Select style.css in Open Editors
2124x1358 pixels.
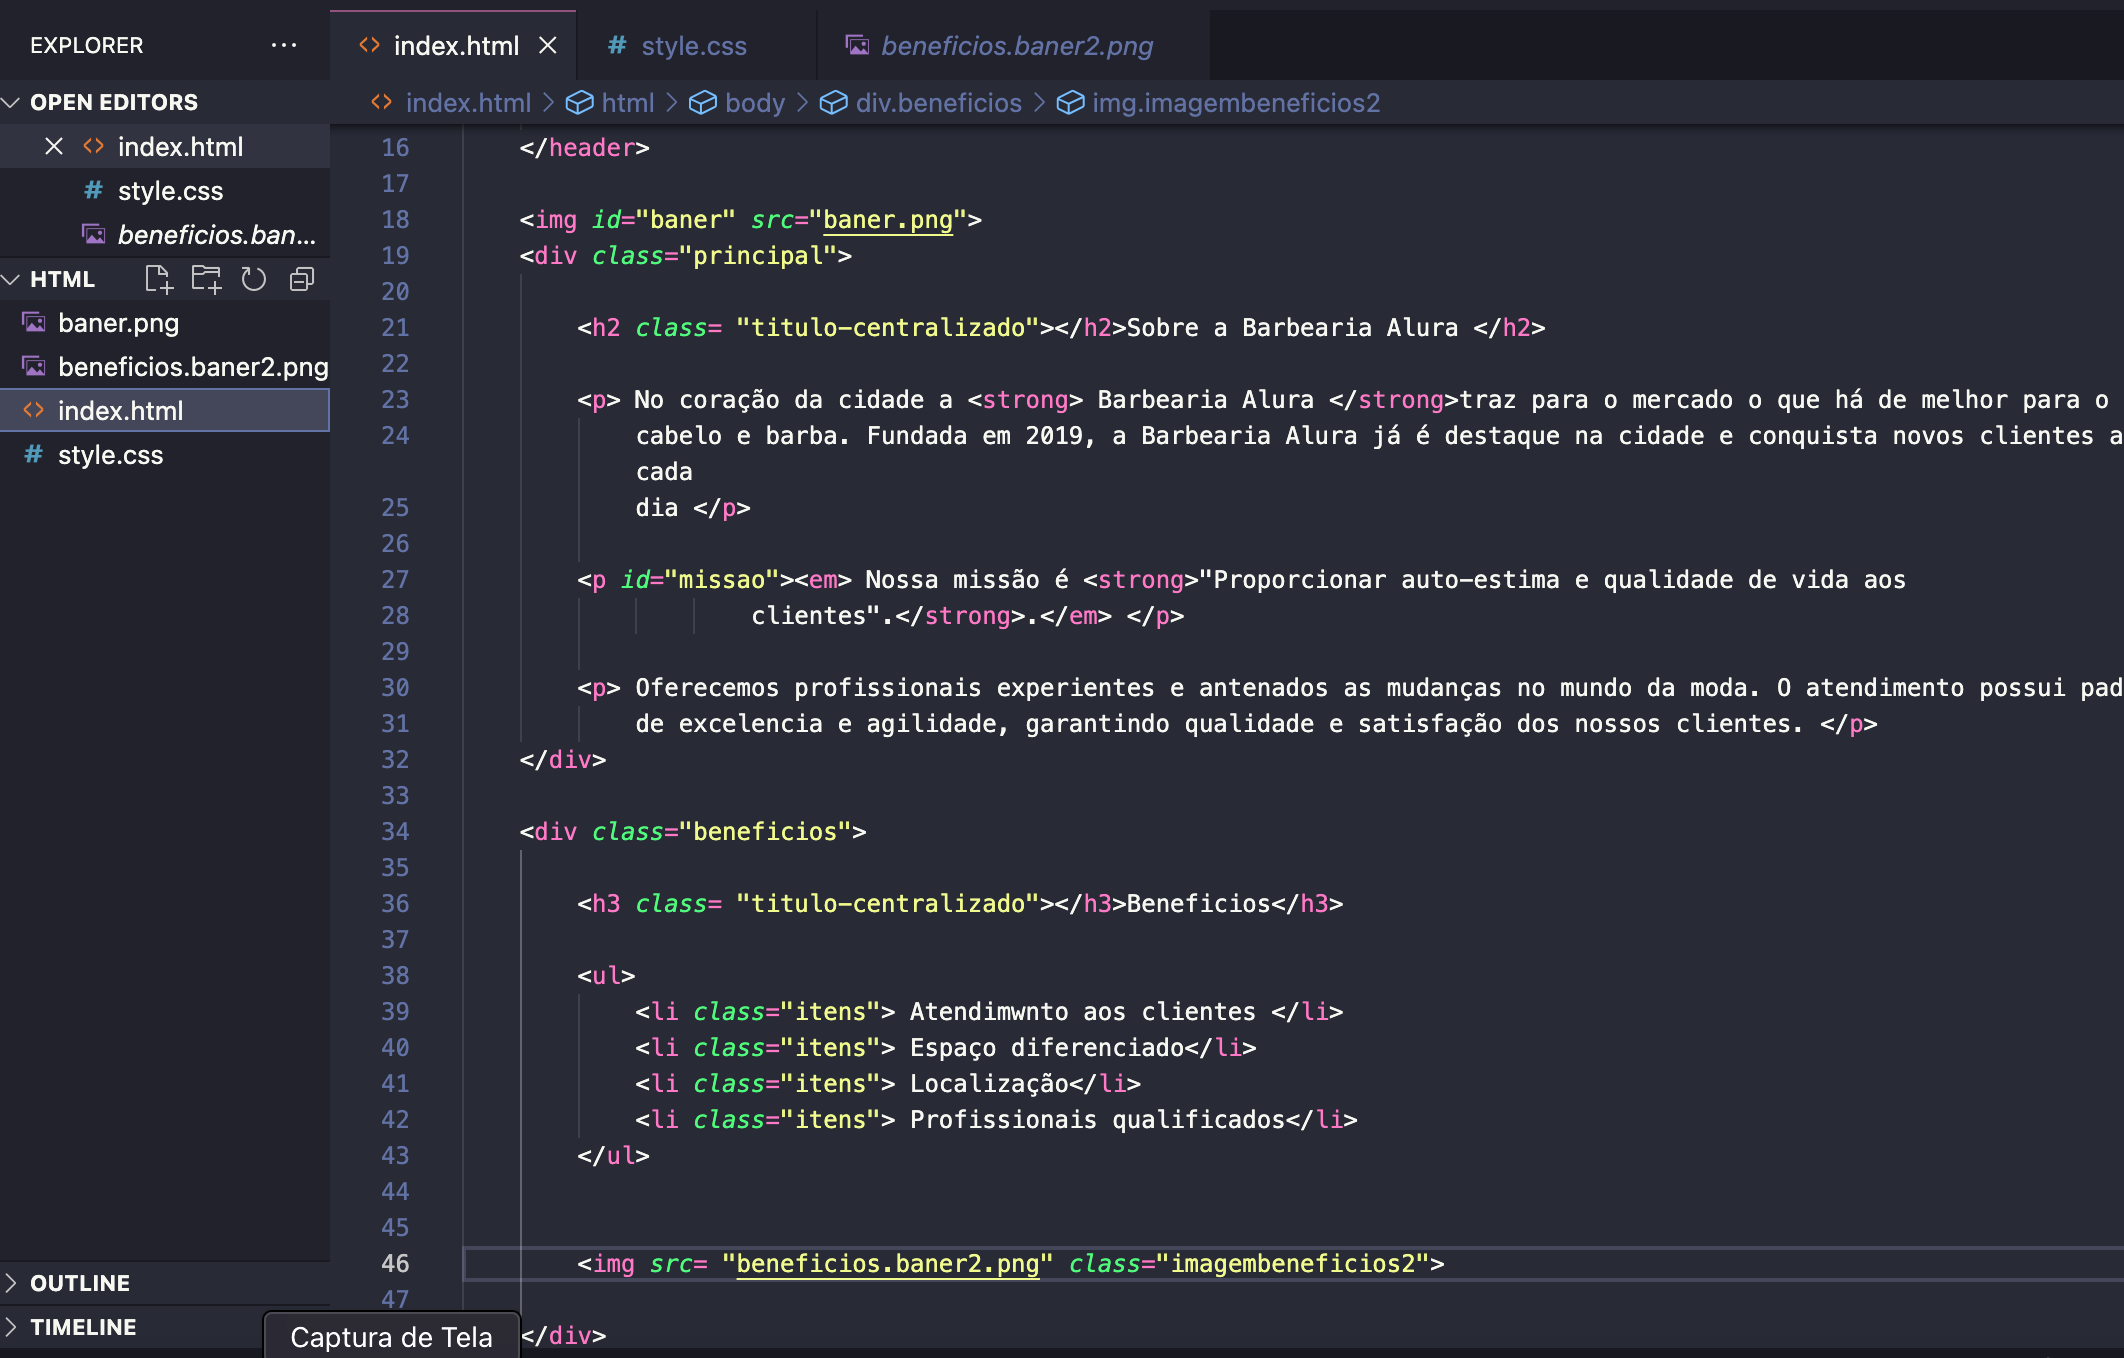click(x=165, y=191)
